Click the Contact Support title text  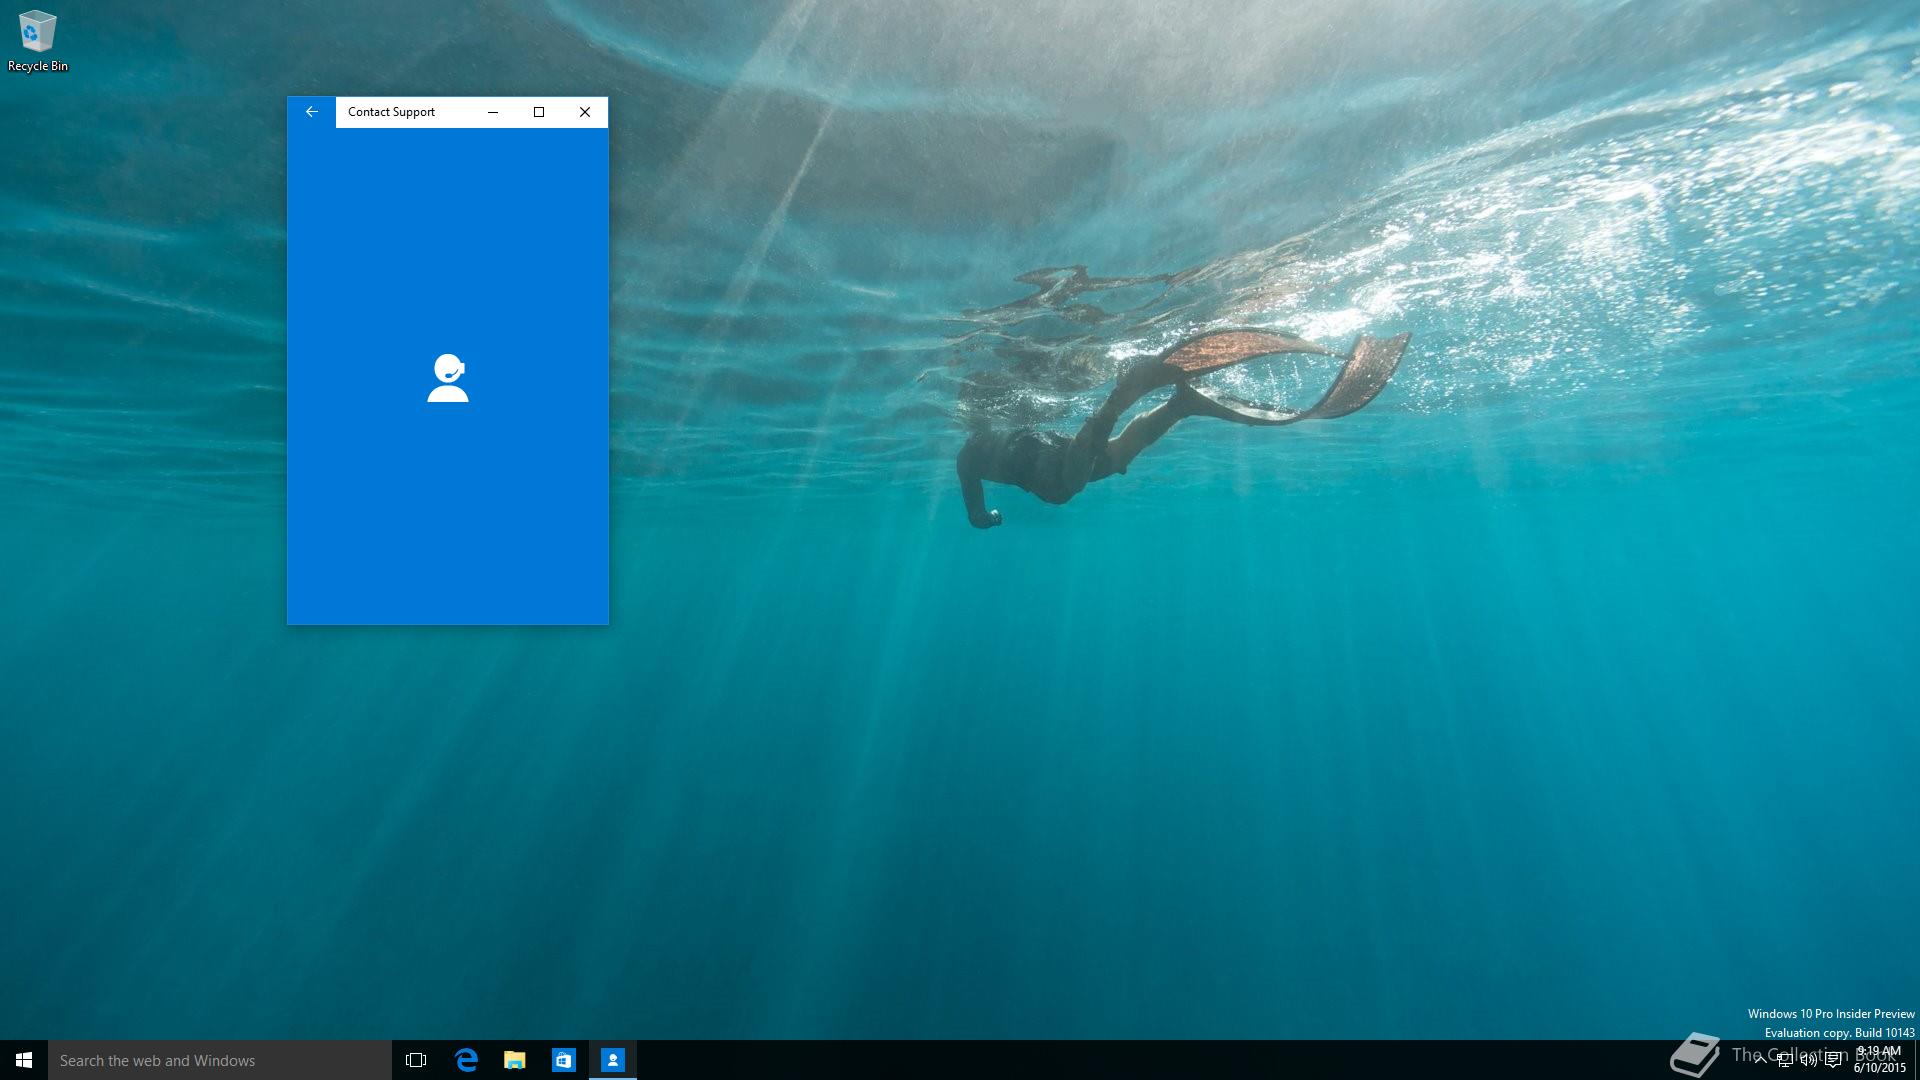[391, 112]
